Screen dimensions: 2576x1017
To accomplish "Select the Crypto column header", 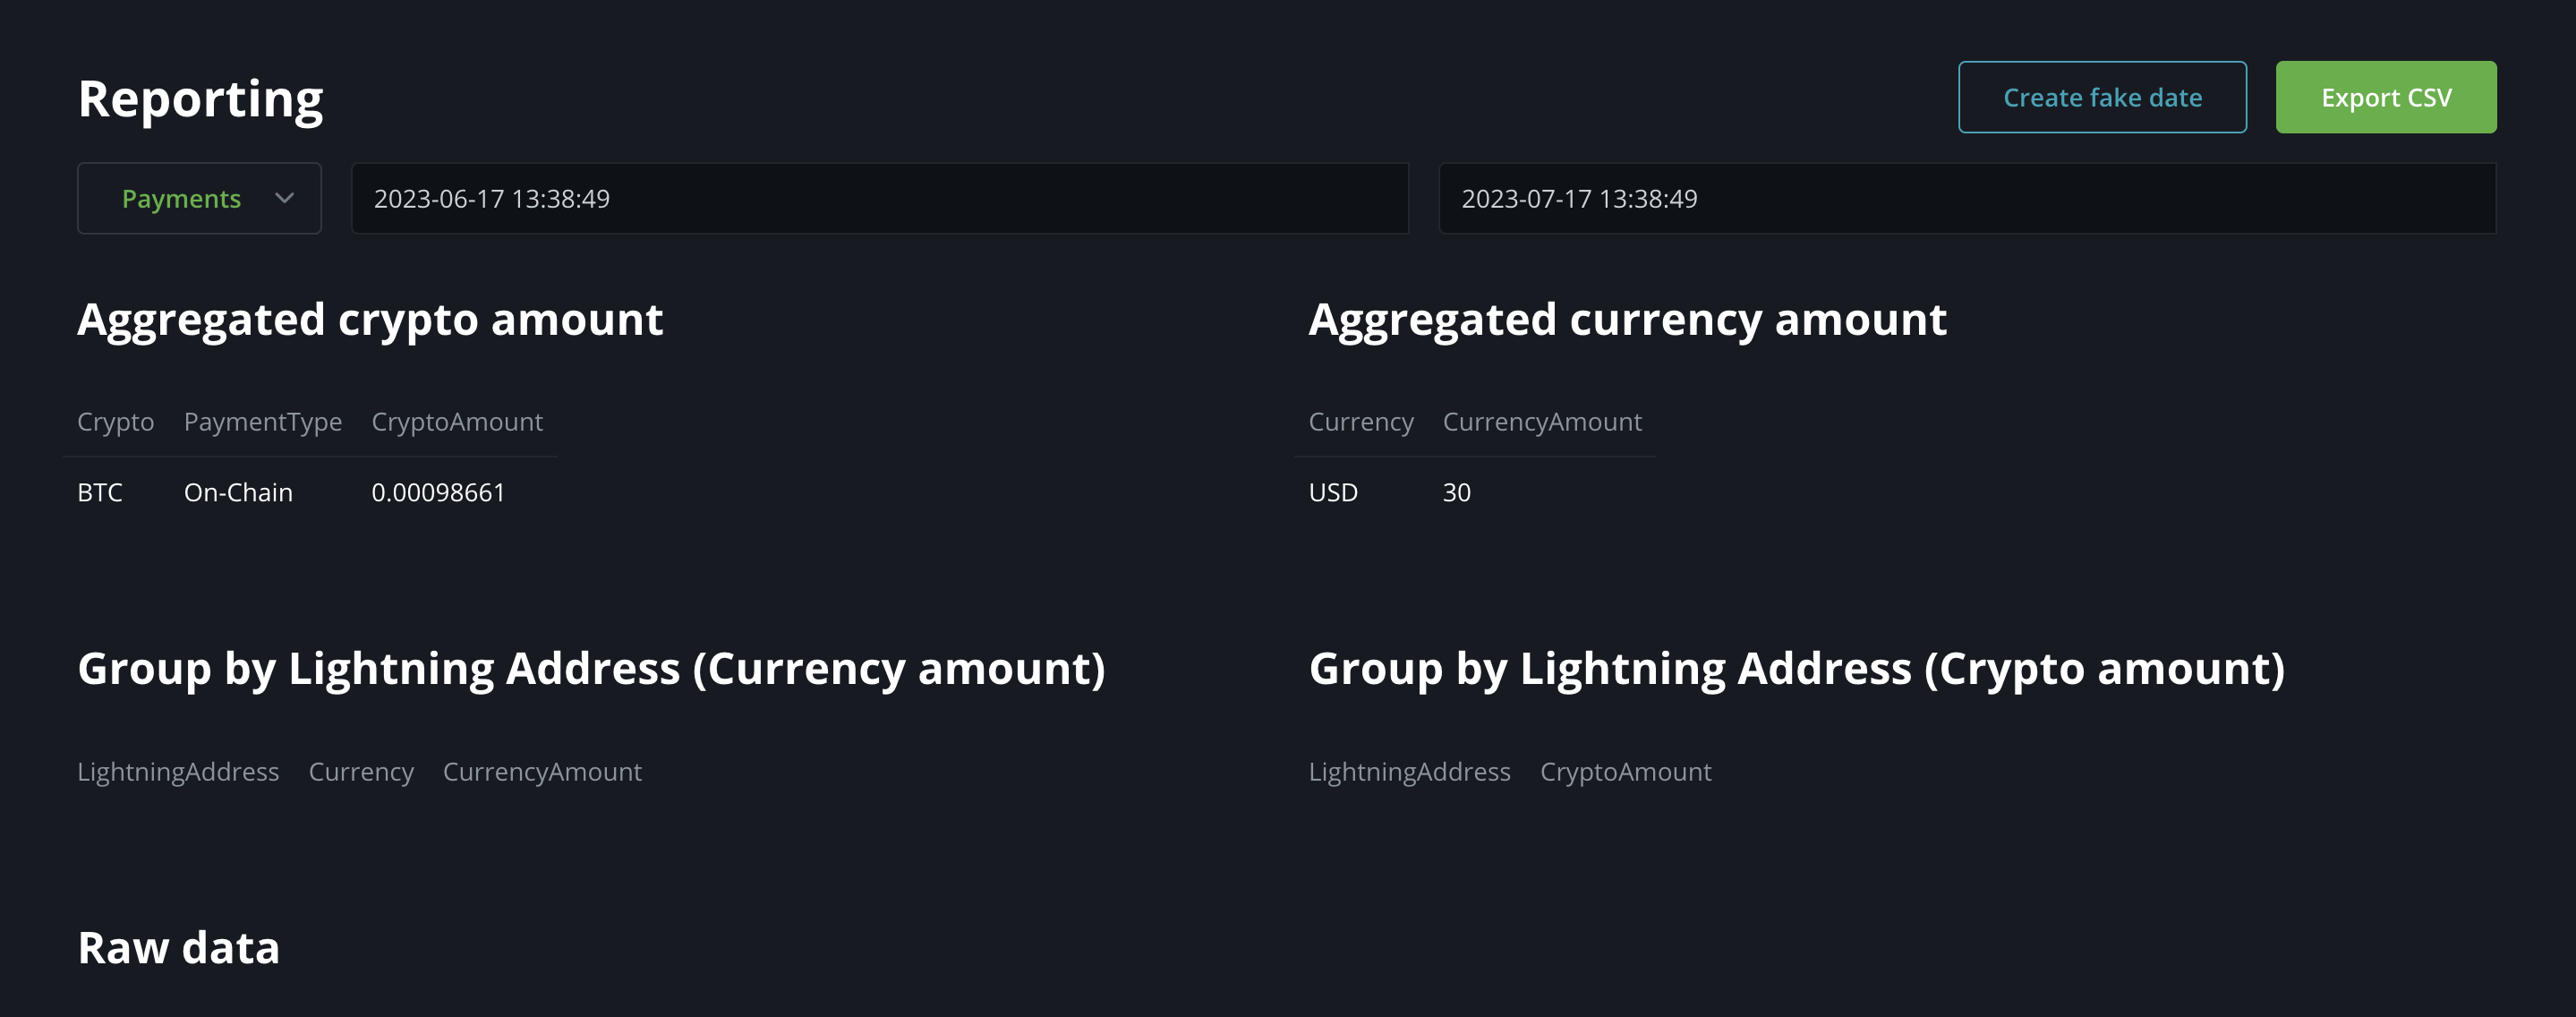I will (115, 421).
